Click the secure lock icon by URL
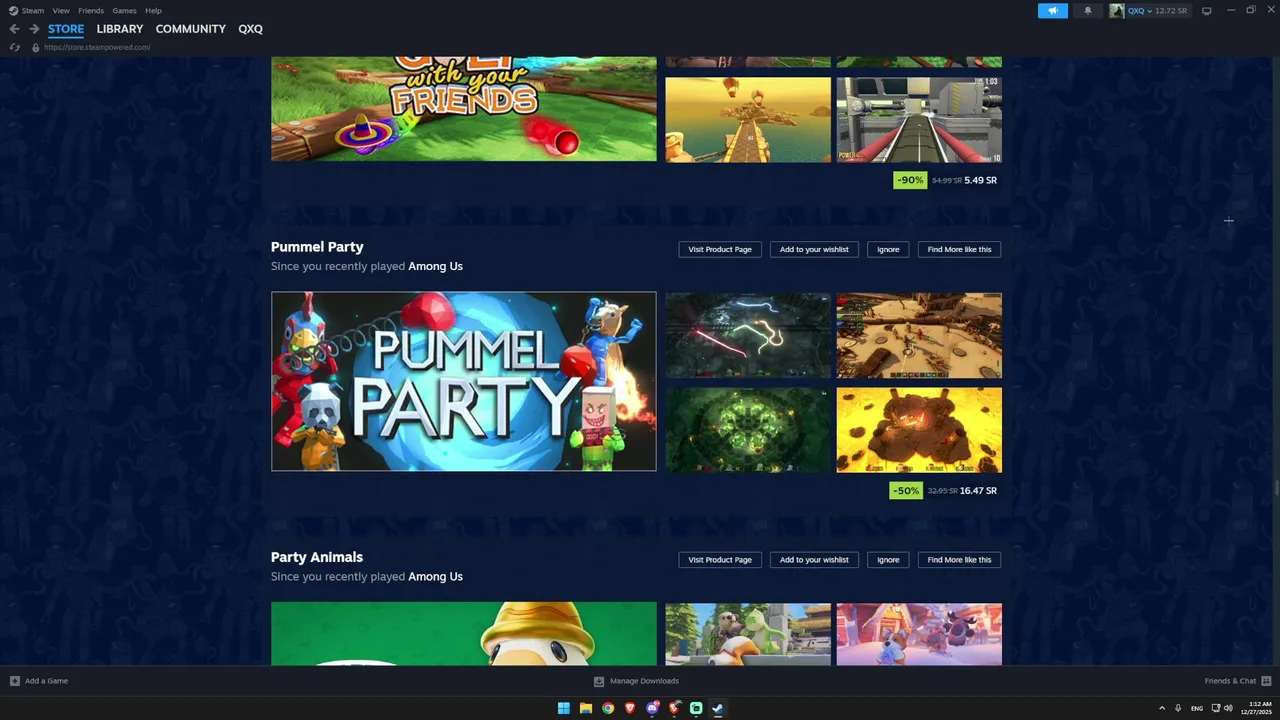The height and width of the screenshot is (720, 1280). (36, 47)
